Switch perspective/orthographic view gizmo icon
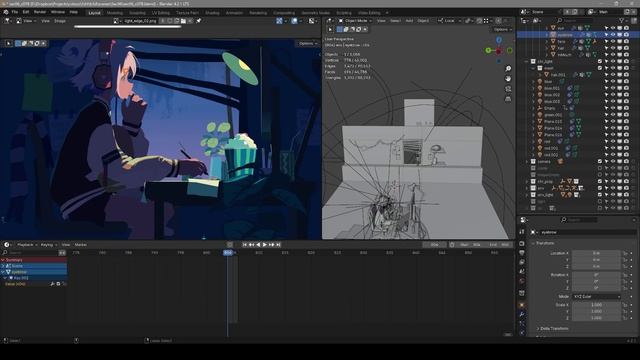 tap(508, 99)
